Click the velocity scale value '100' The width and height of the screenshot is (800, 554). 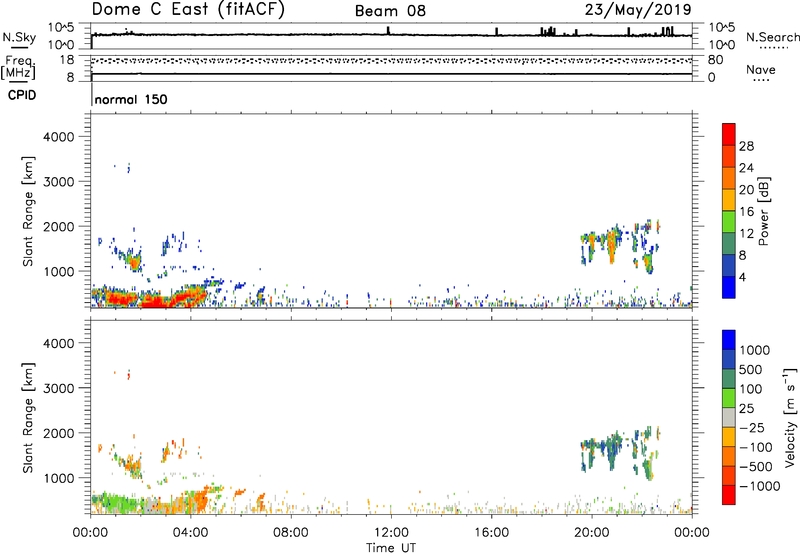751,389
